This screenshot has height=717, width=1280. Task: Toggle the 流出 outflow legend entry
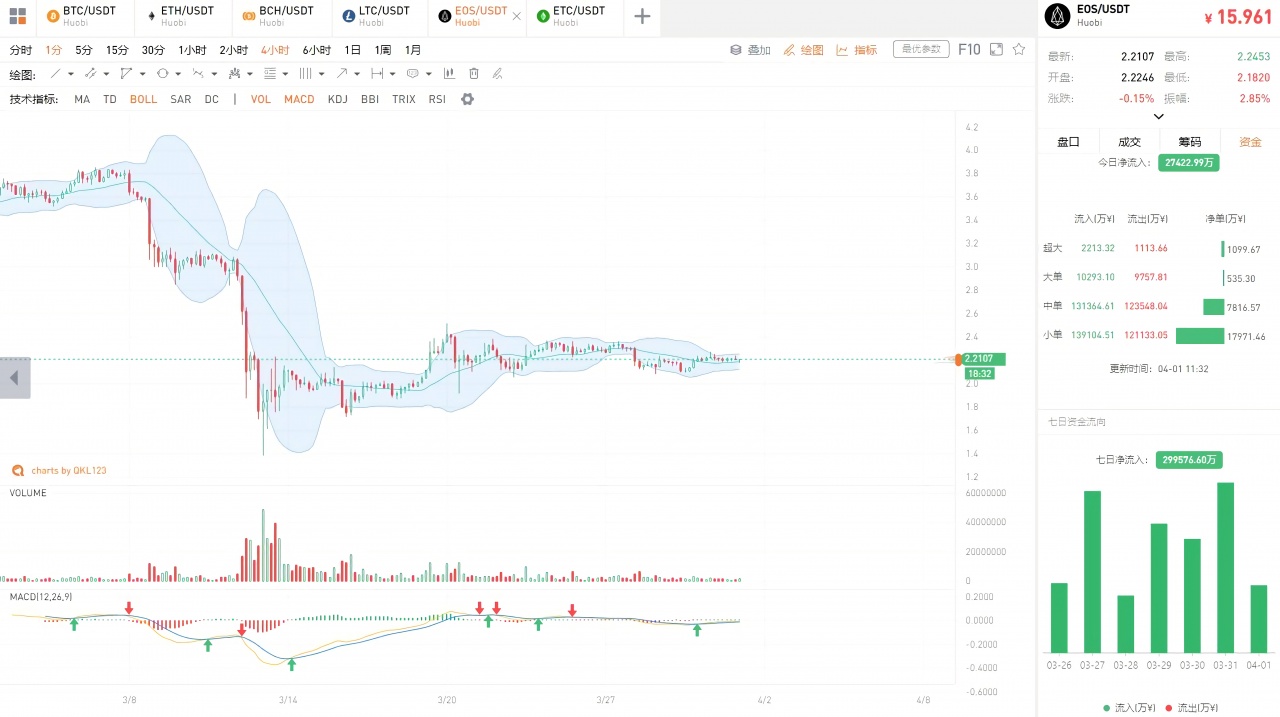[1192, 707]
